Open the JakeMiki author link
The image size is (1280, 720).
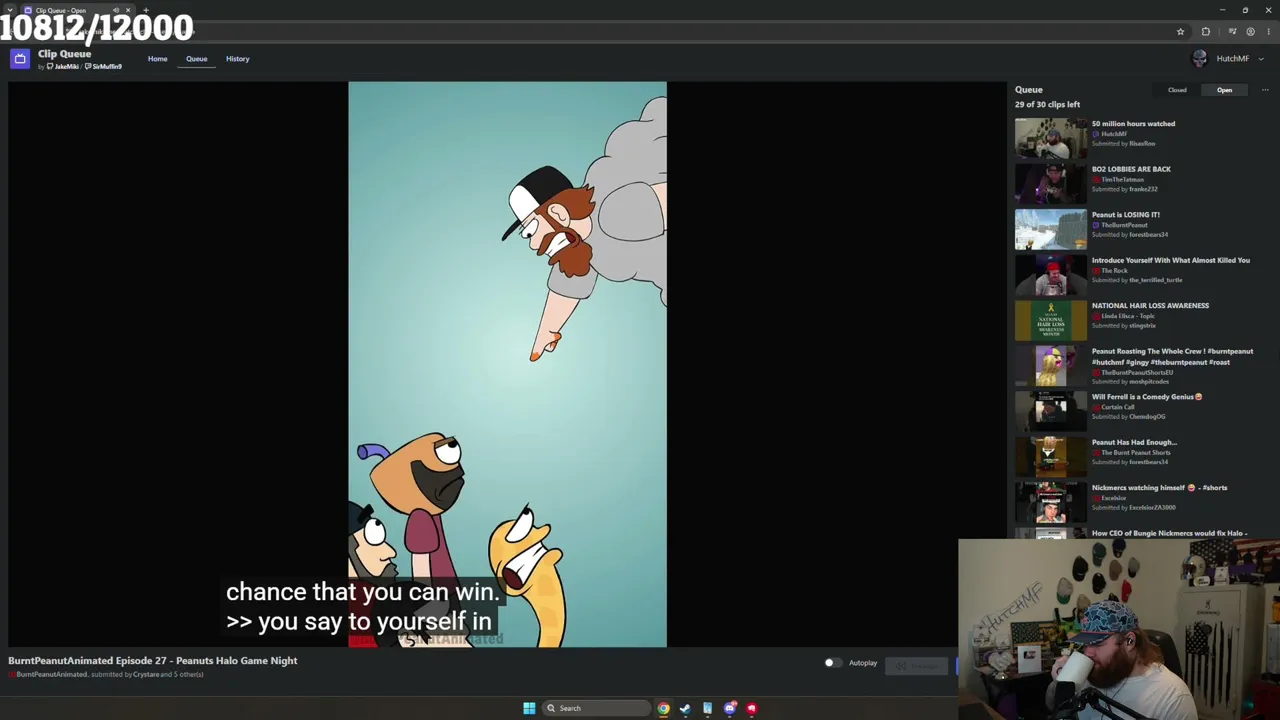pyautogui.click(x=63, y=67)
